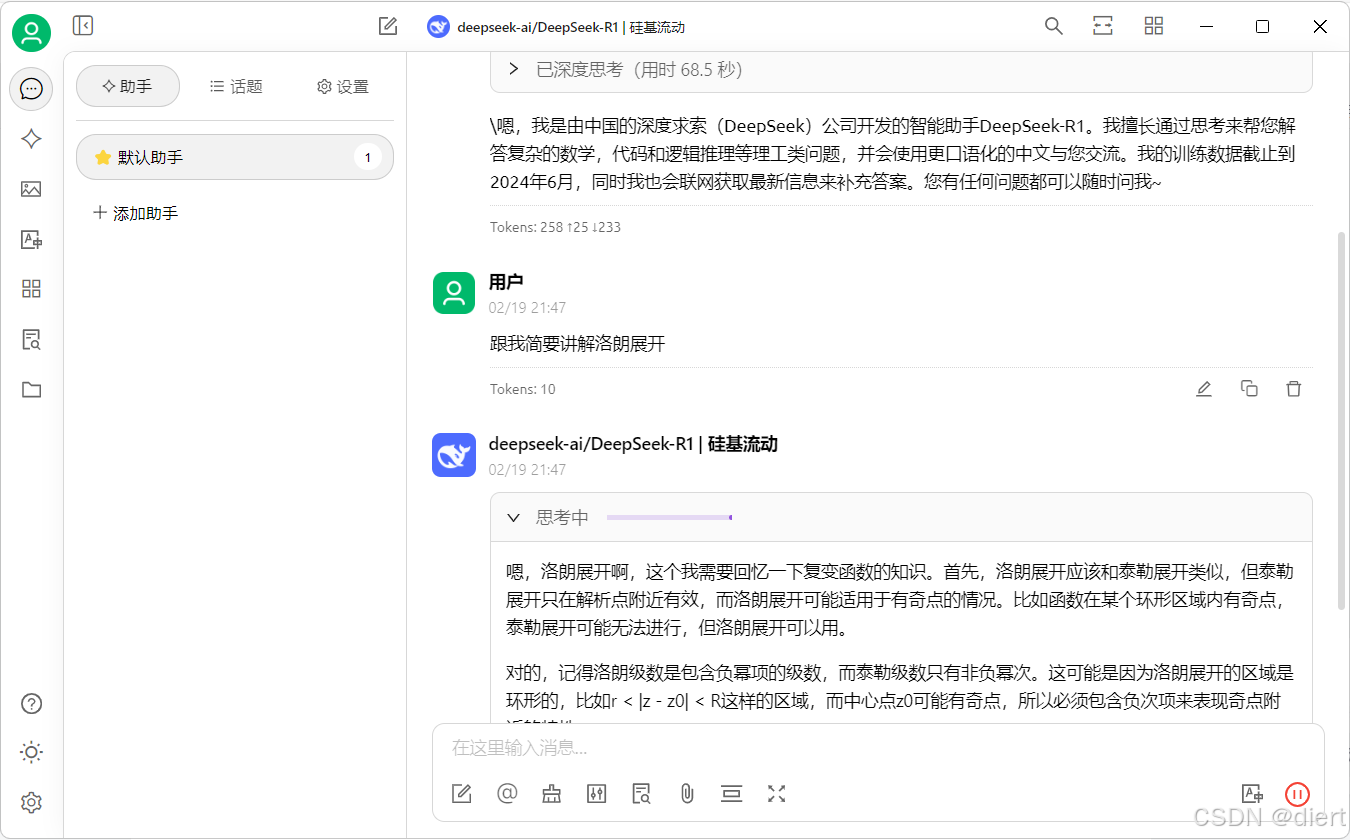Open the chat assistants page icon
Image resolution: width=1350 pixels, height=840 pixels.
[31, 89]
